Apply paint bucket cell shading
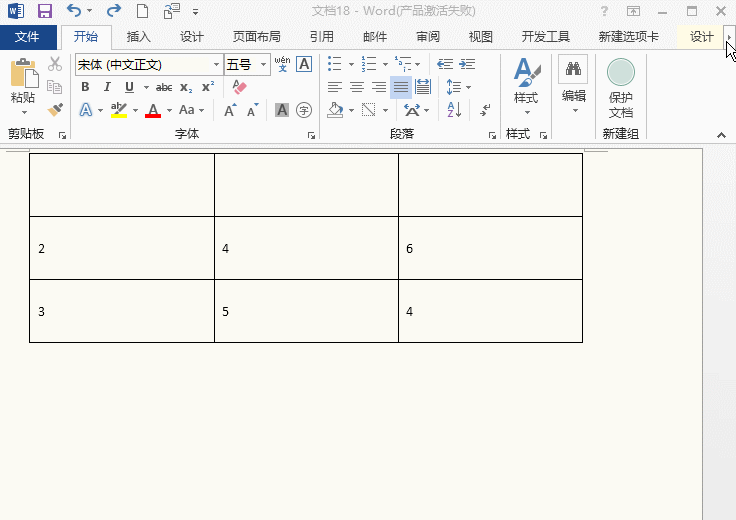 coord(335,110)
